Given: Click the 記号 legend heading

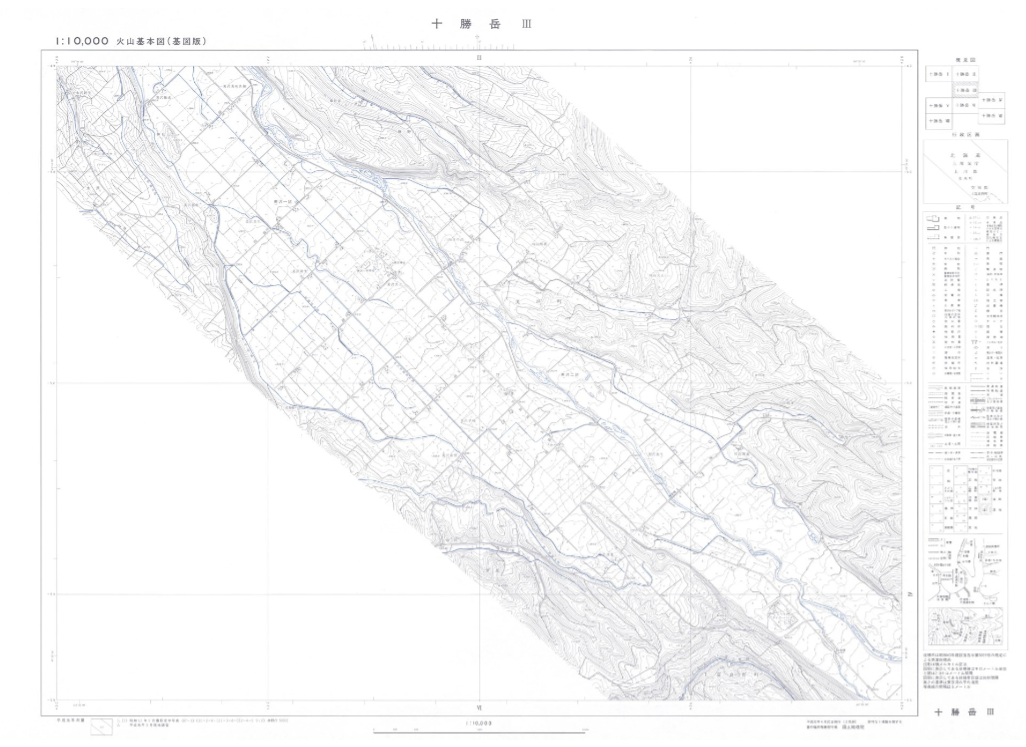Looking at the screenshot, I should click(965, 207).
